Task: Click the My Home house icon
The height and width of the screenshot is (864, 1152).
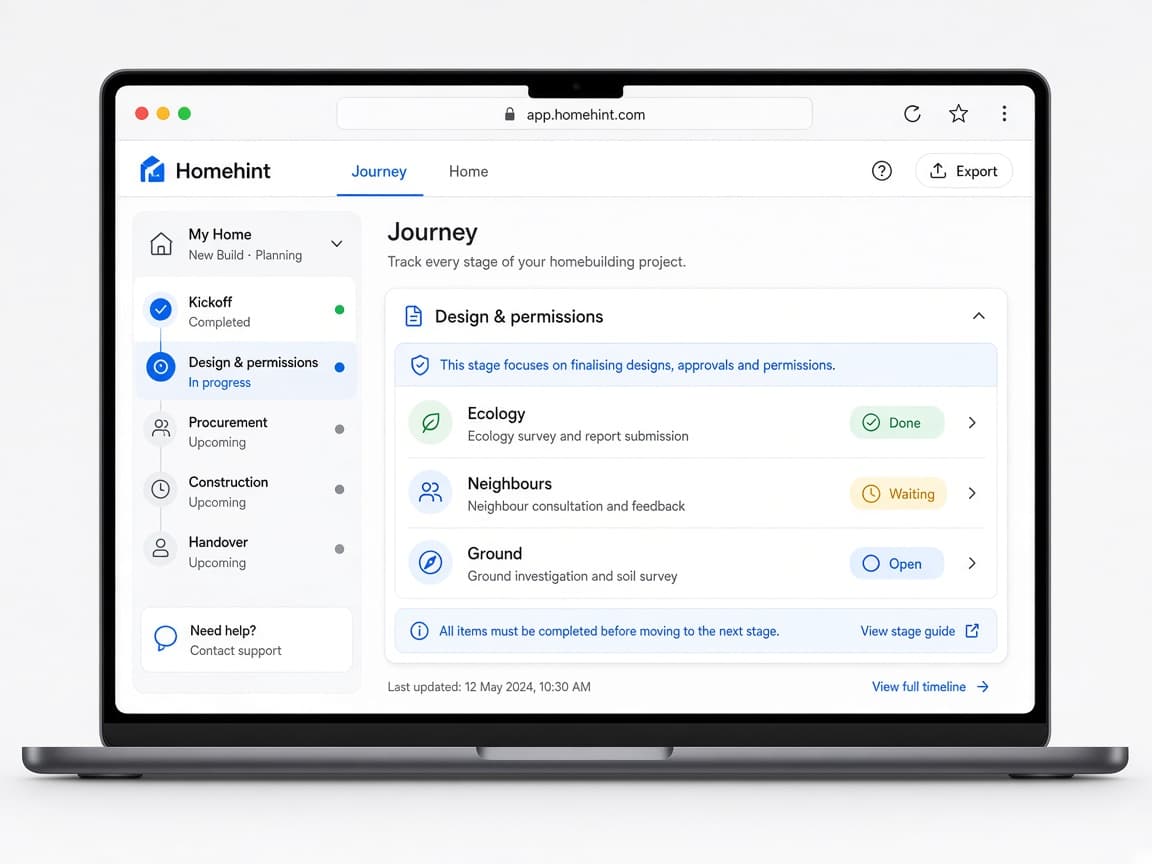Action: coord(161,244)
